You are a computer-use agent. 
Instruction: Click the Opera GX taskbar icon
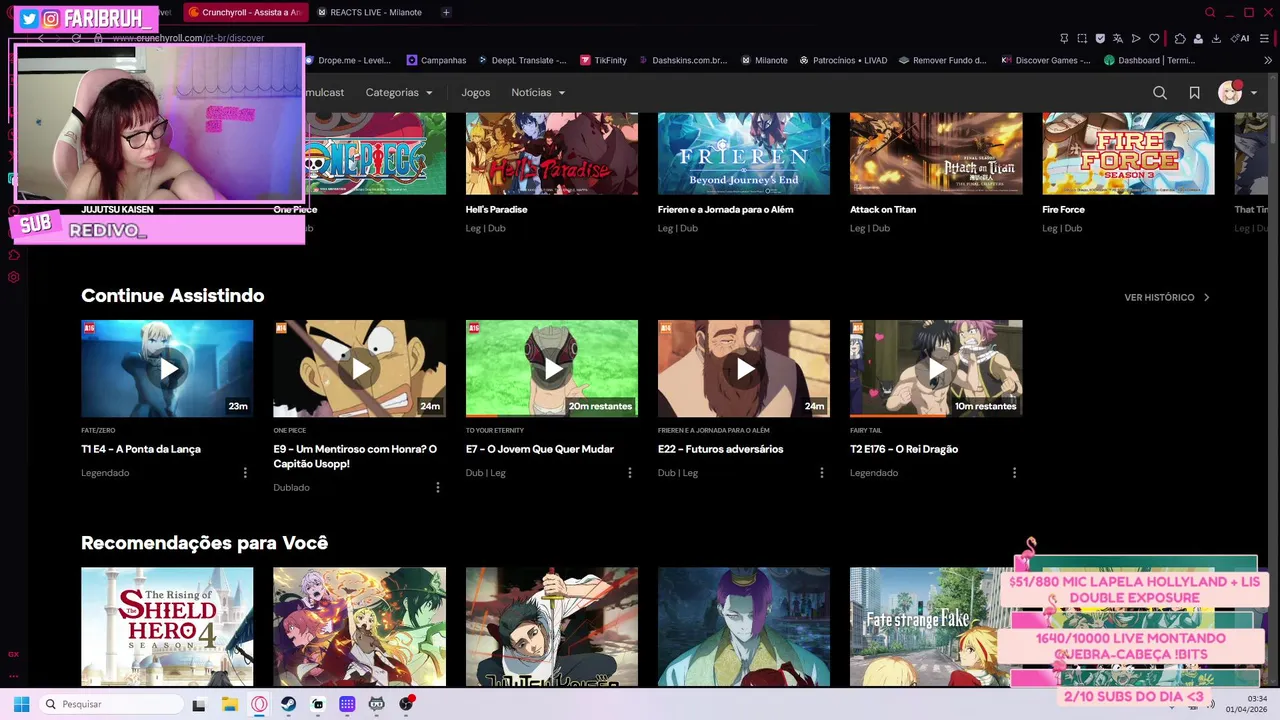(259, 704)
